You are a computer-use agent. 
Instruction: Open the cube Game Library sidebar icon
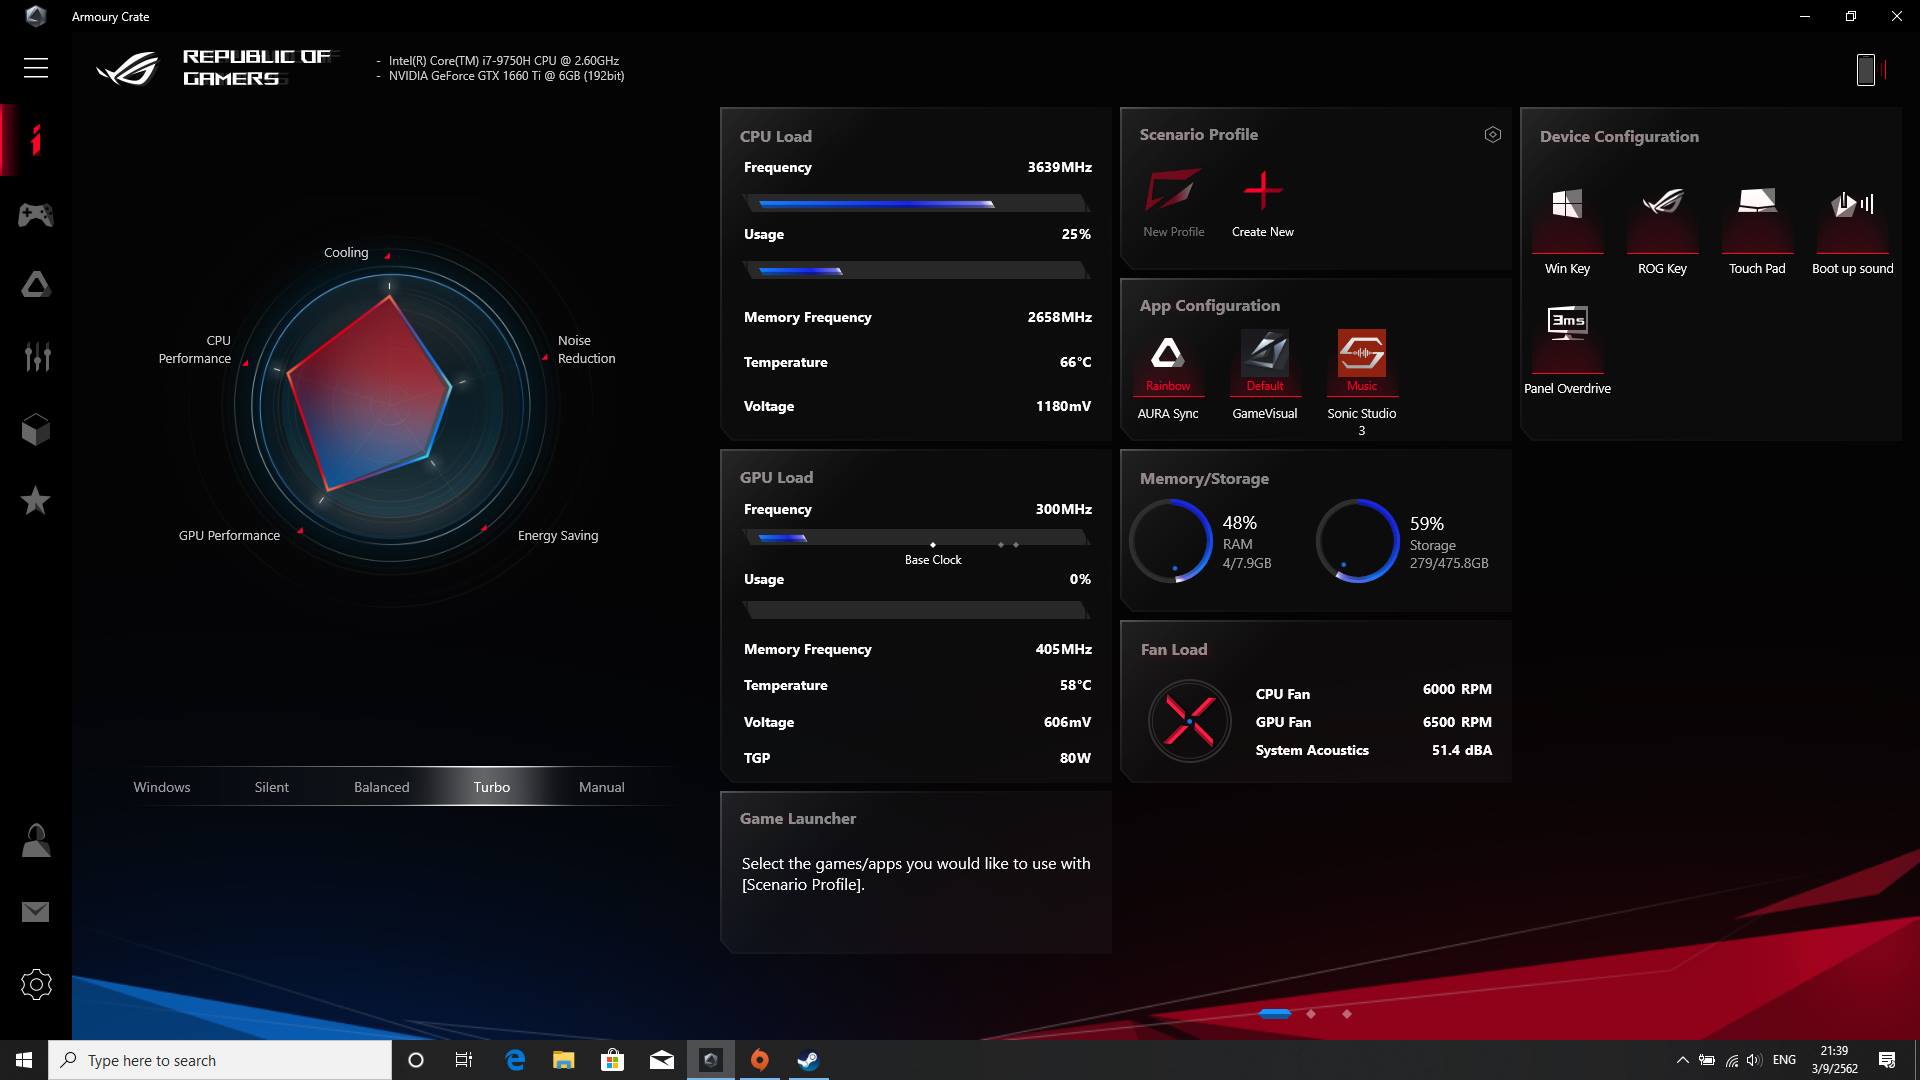[x=36, y=430]
